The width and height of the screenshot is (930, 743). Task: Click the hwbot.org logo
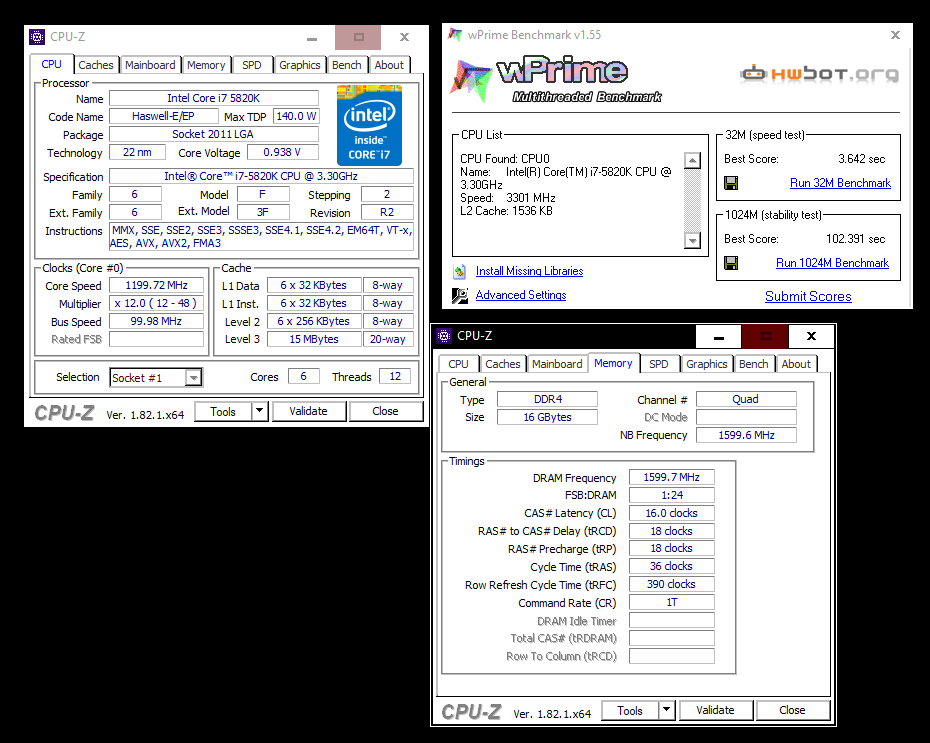tap(820, 74)
